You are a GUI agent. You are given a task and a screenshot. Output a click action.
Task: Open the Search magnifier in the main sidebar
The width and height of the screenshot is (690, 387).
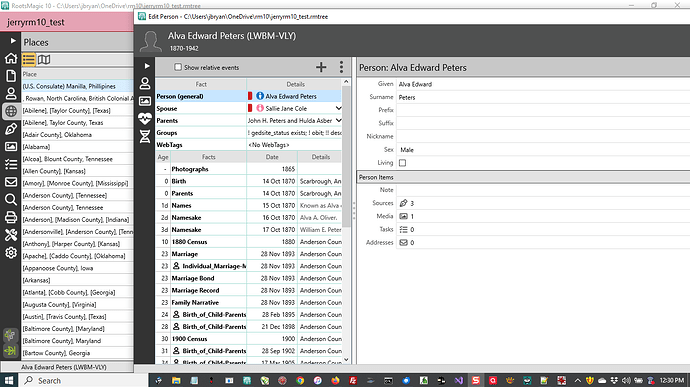click(x=11, y=199)
